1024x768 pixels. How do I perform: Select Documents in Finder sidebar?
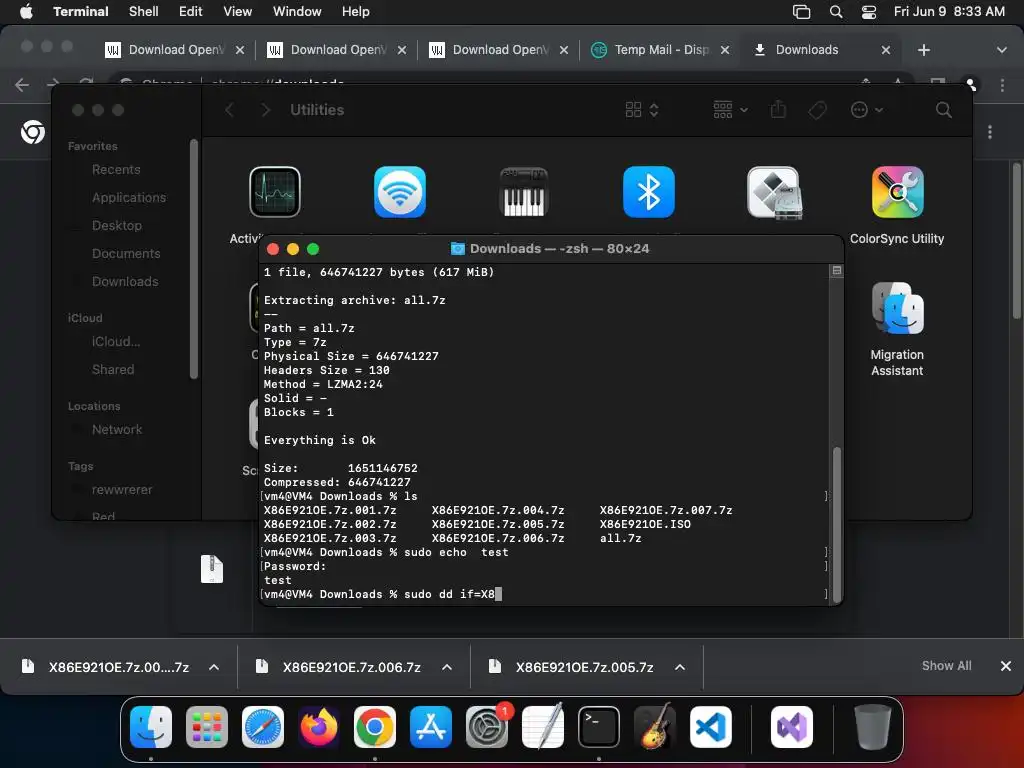(x=126, y=254)
